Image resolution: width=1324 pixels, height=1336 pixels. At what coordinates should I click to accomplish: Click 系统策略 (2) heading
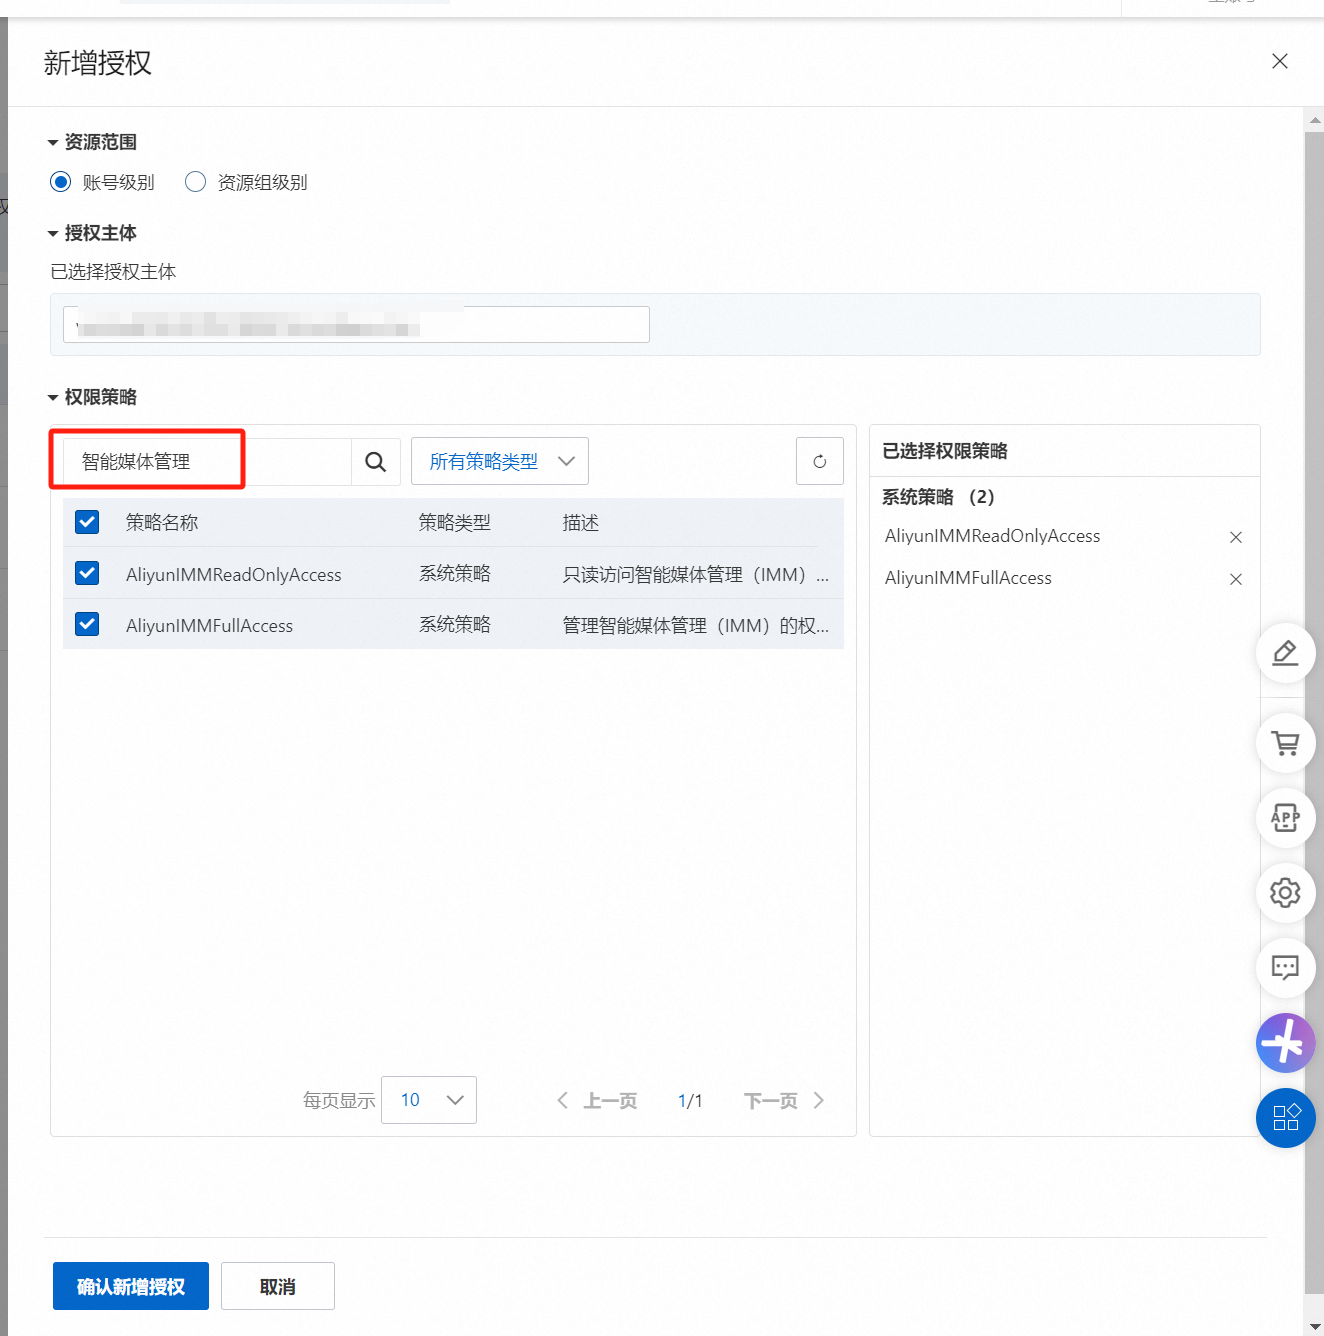point(938,497)
